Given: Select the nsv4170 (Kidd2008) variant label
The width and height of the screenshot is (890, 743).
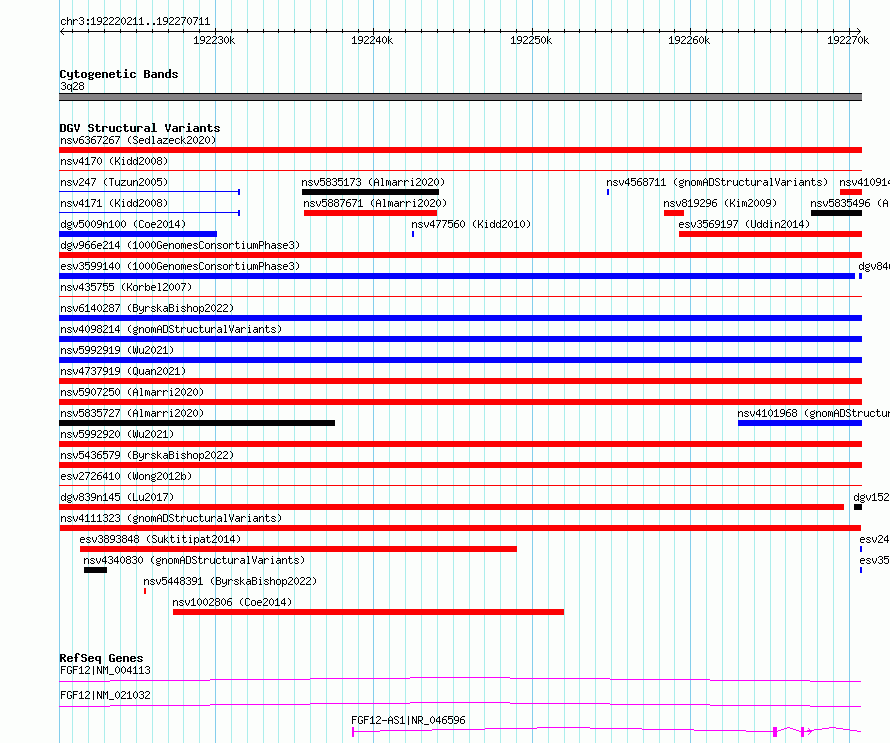Looking at the screenshot, I should click(114, 161).
